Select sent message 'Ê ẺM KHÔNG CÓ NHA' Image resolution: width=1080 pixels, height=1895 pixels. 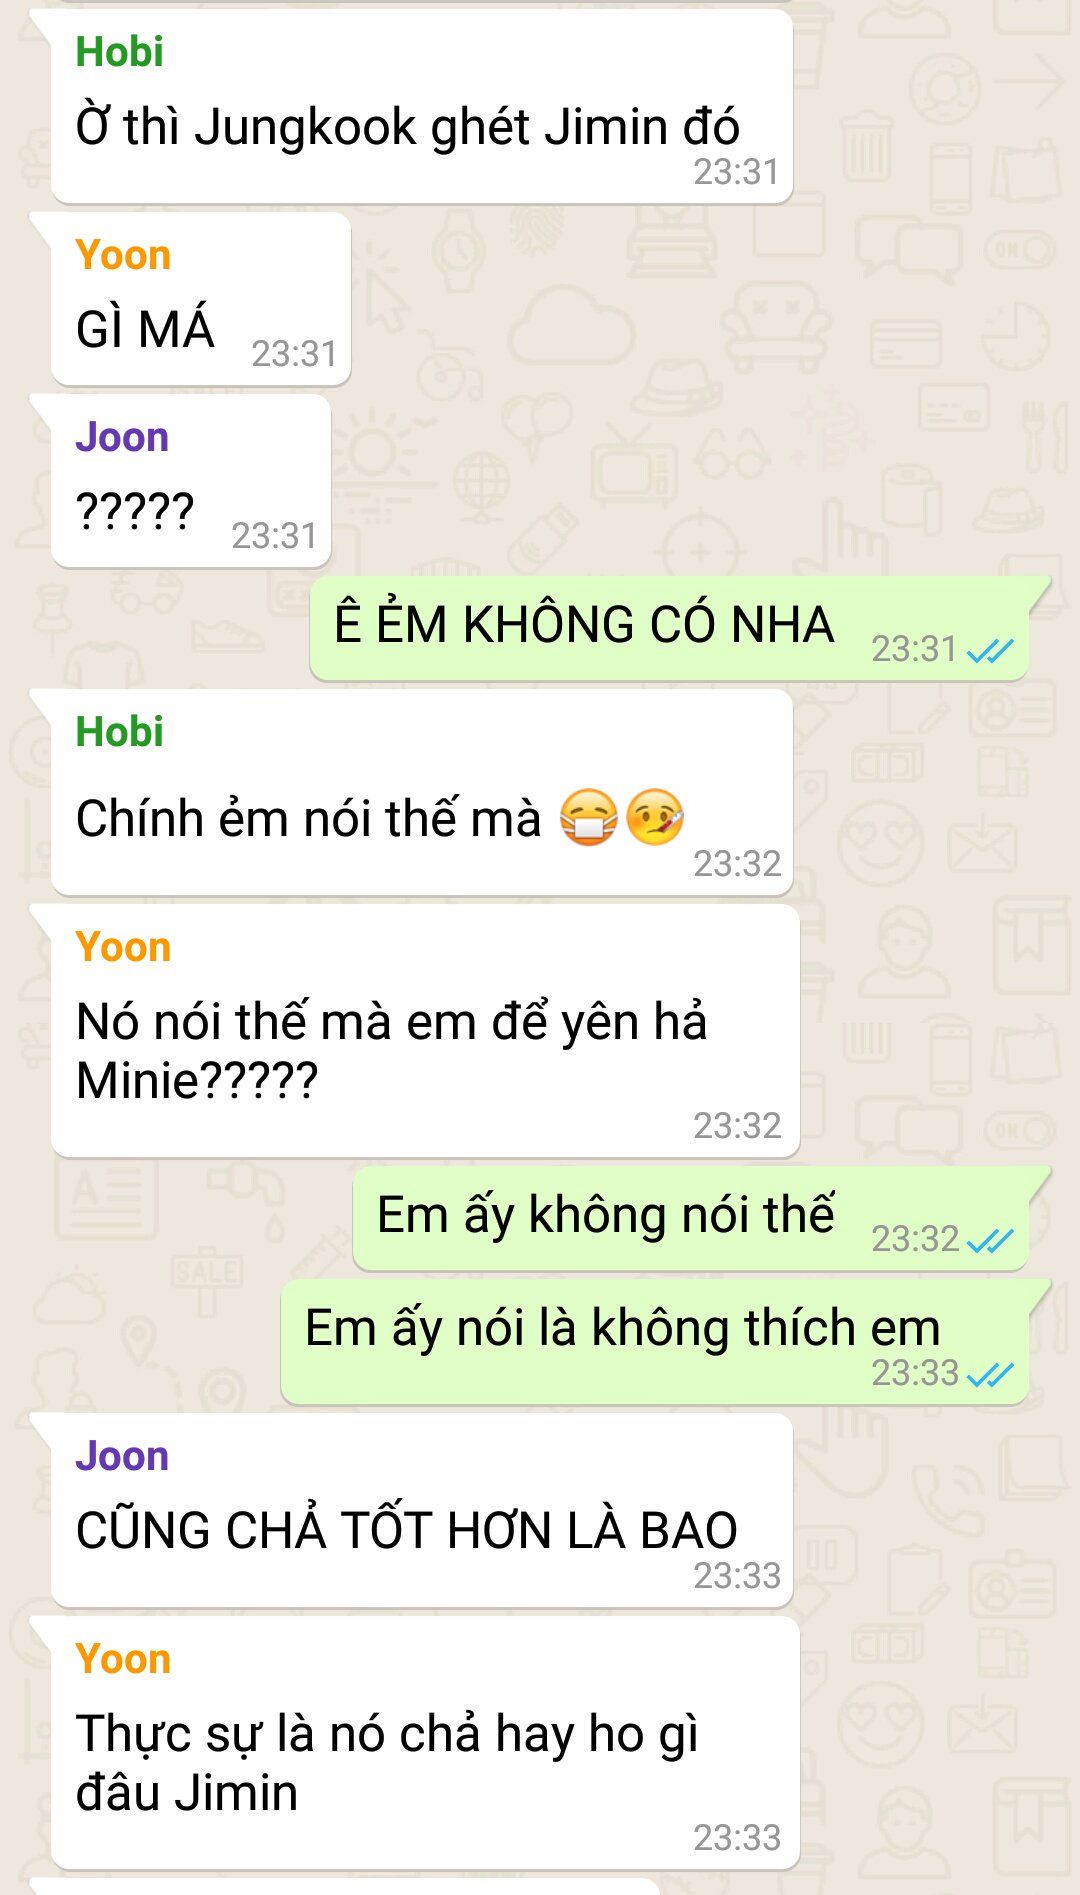669,629
